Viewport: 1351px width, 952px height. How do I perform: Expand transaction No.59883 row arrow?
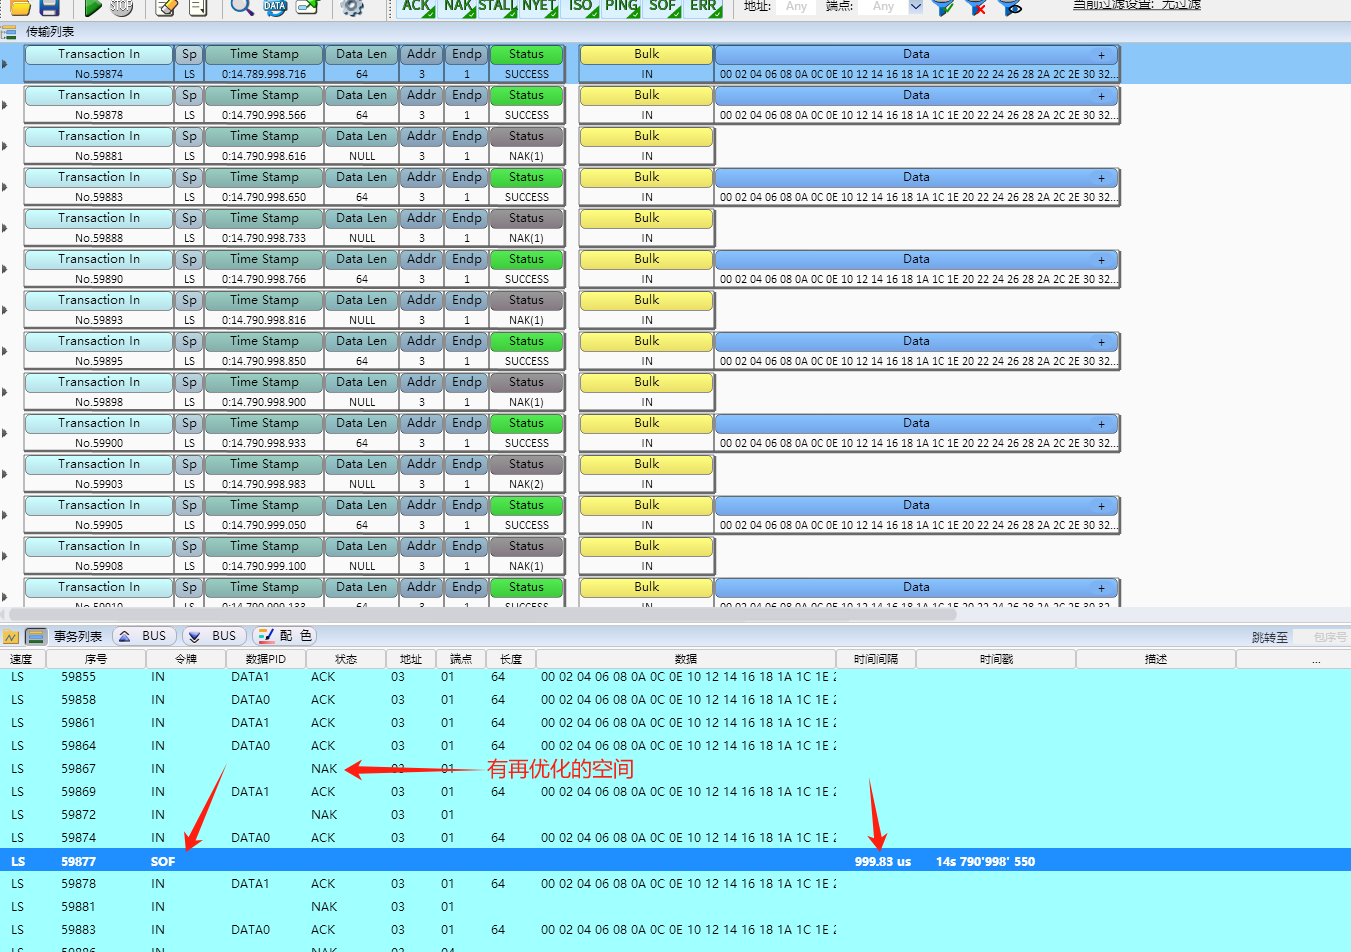(5, 187)
